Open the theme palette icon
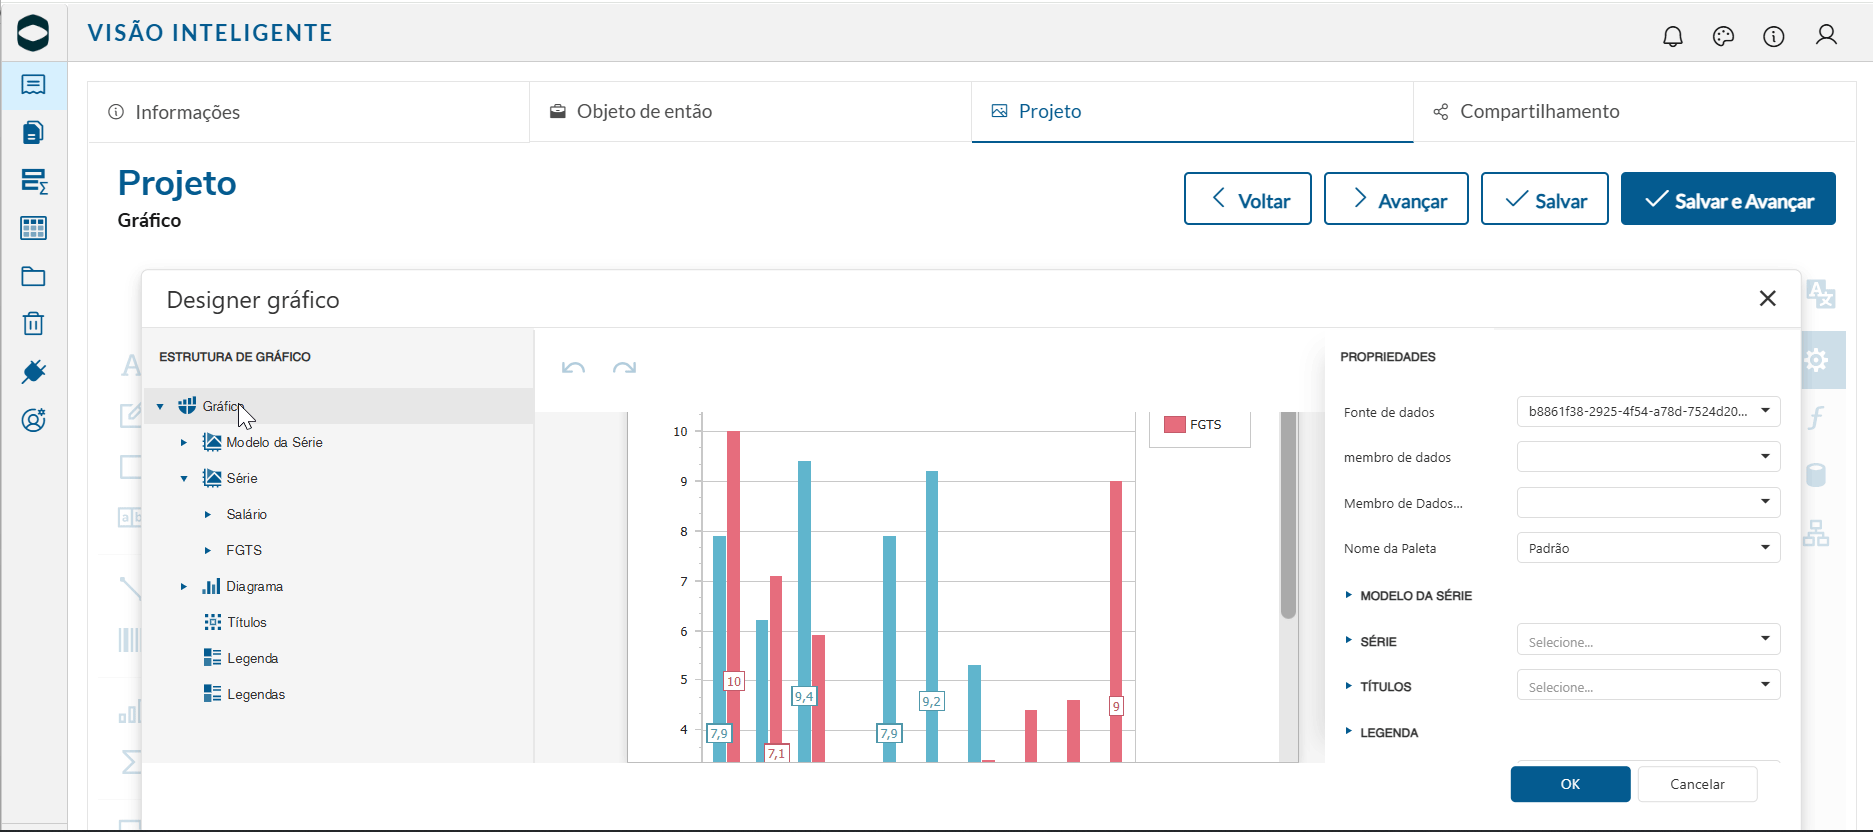The width and height of the screenshot is (1873, 832). coord(1723,36)
